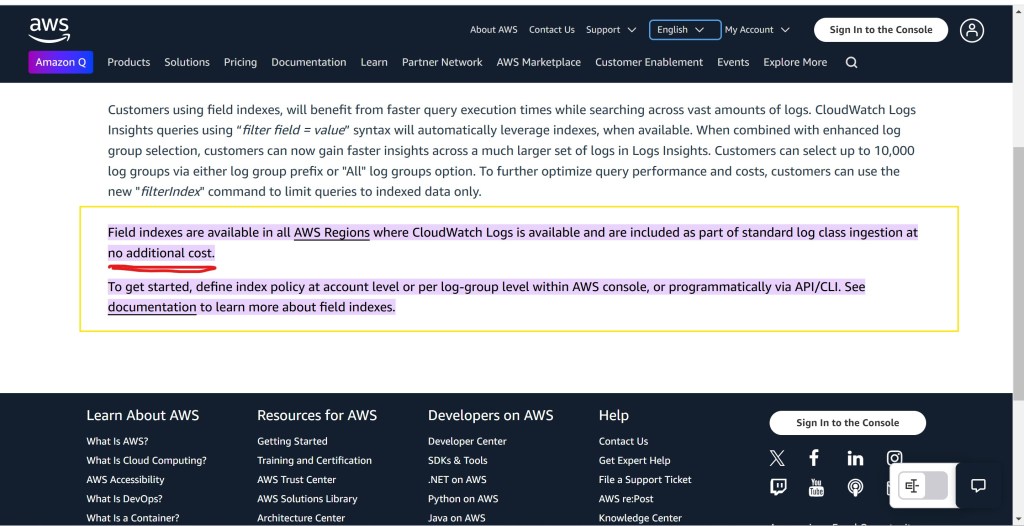This screenshot has width=1024, height=526.
Task: Open the Pricing menu item
Action: point(240,62)
